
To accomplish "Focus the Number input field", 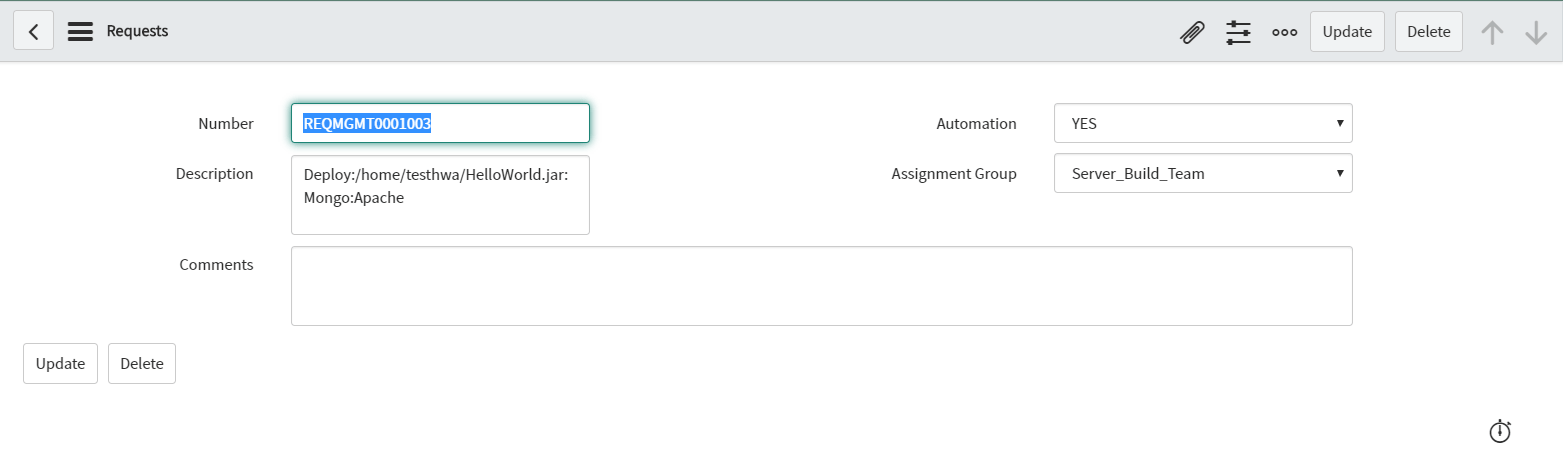I will 440,124.
